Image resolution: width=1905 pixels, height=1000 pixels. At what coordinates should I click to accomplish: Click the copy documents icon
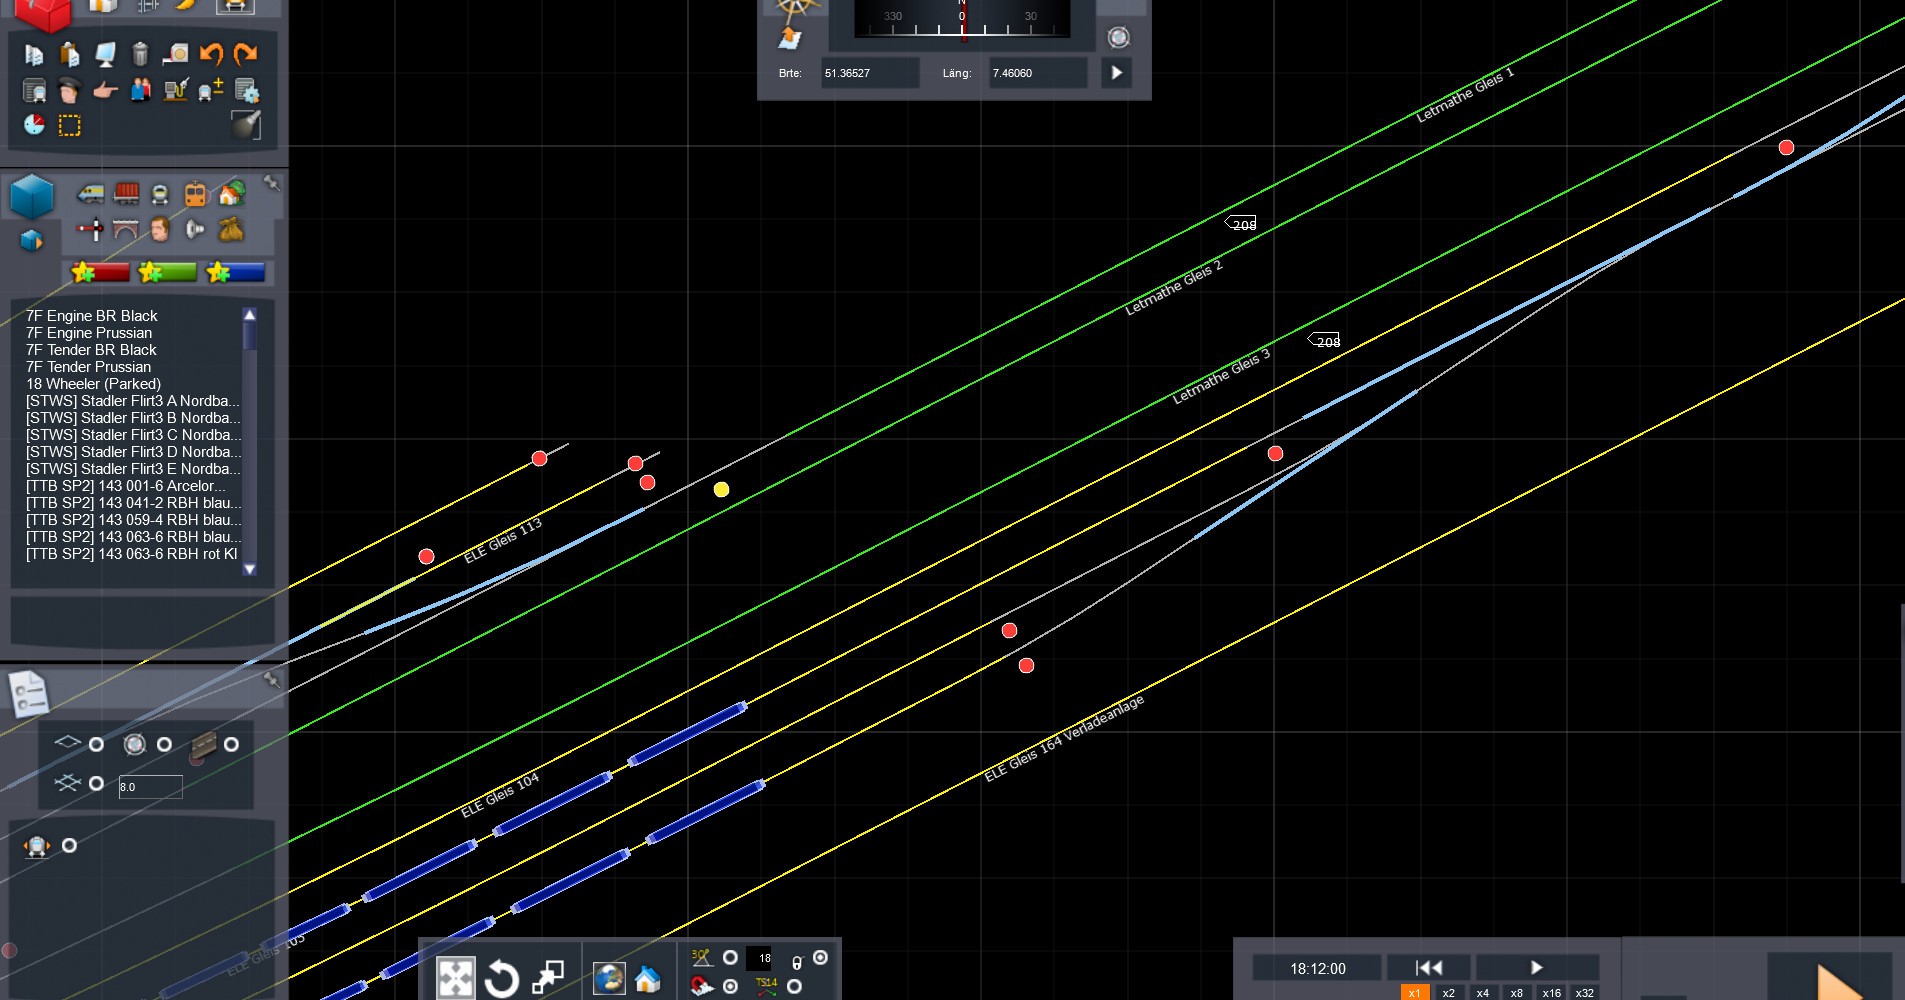click(x=34, y=54)
